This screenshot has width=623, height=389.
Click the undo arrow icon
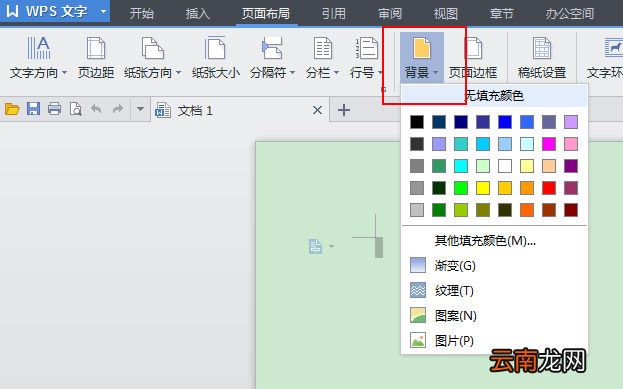[96, 108]
